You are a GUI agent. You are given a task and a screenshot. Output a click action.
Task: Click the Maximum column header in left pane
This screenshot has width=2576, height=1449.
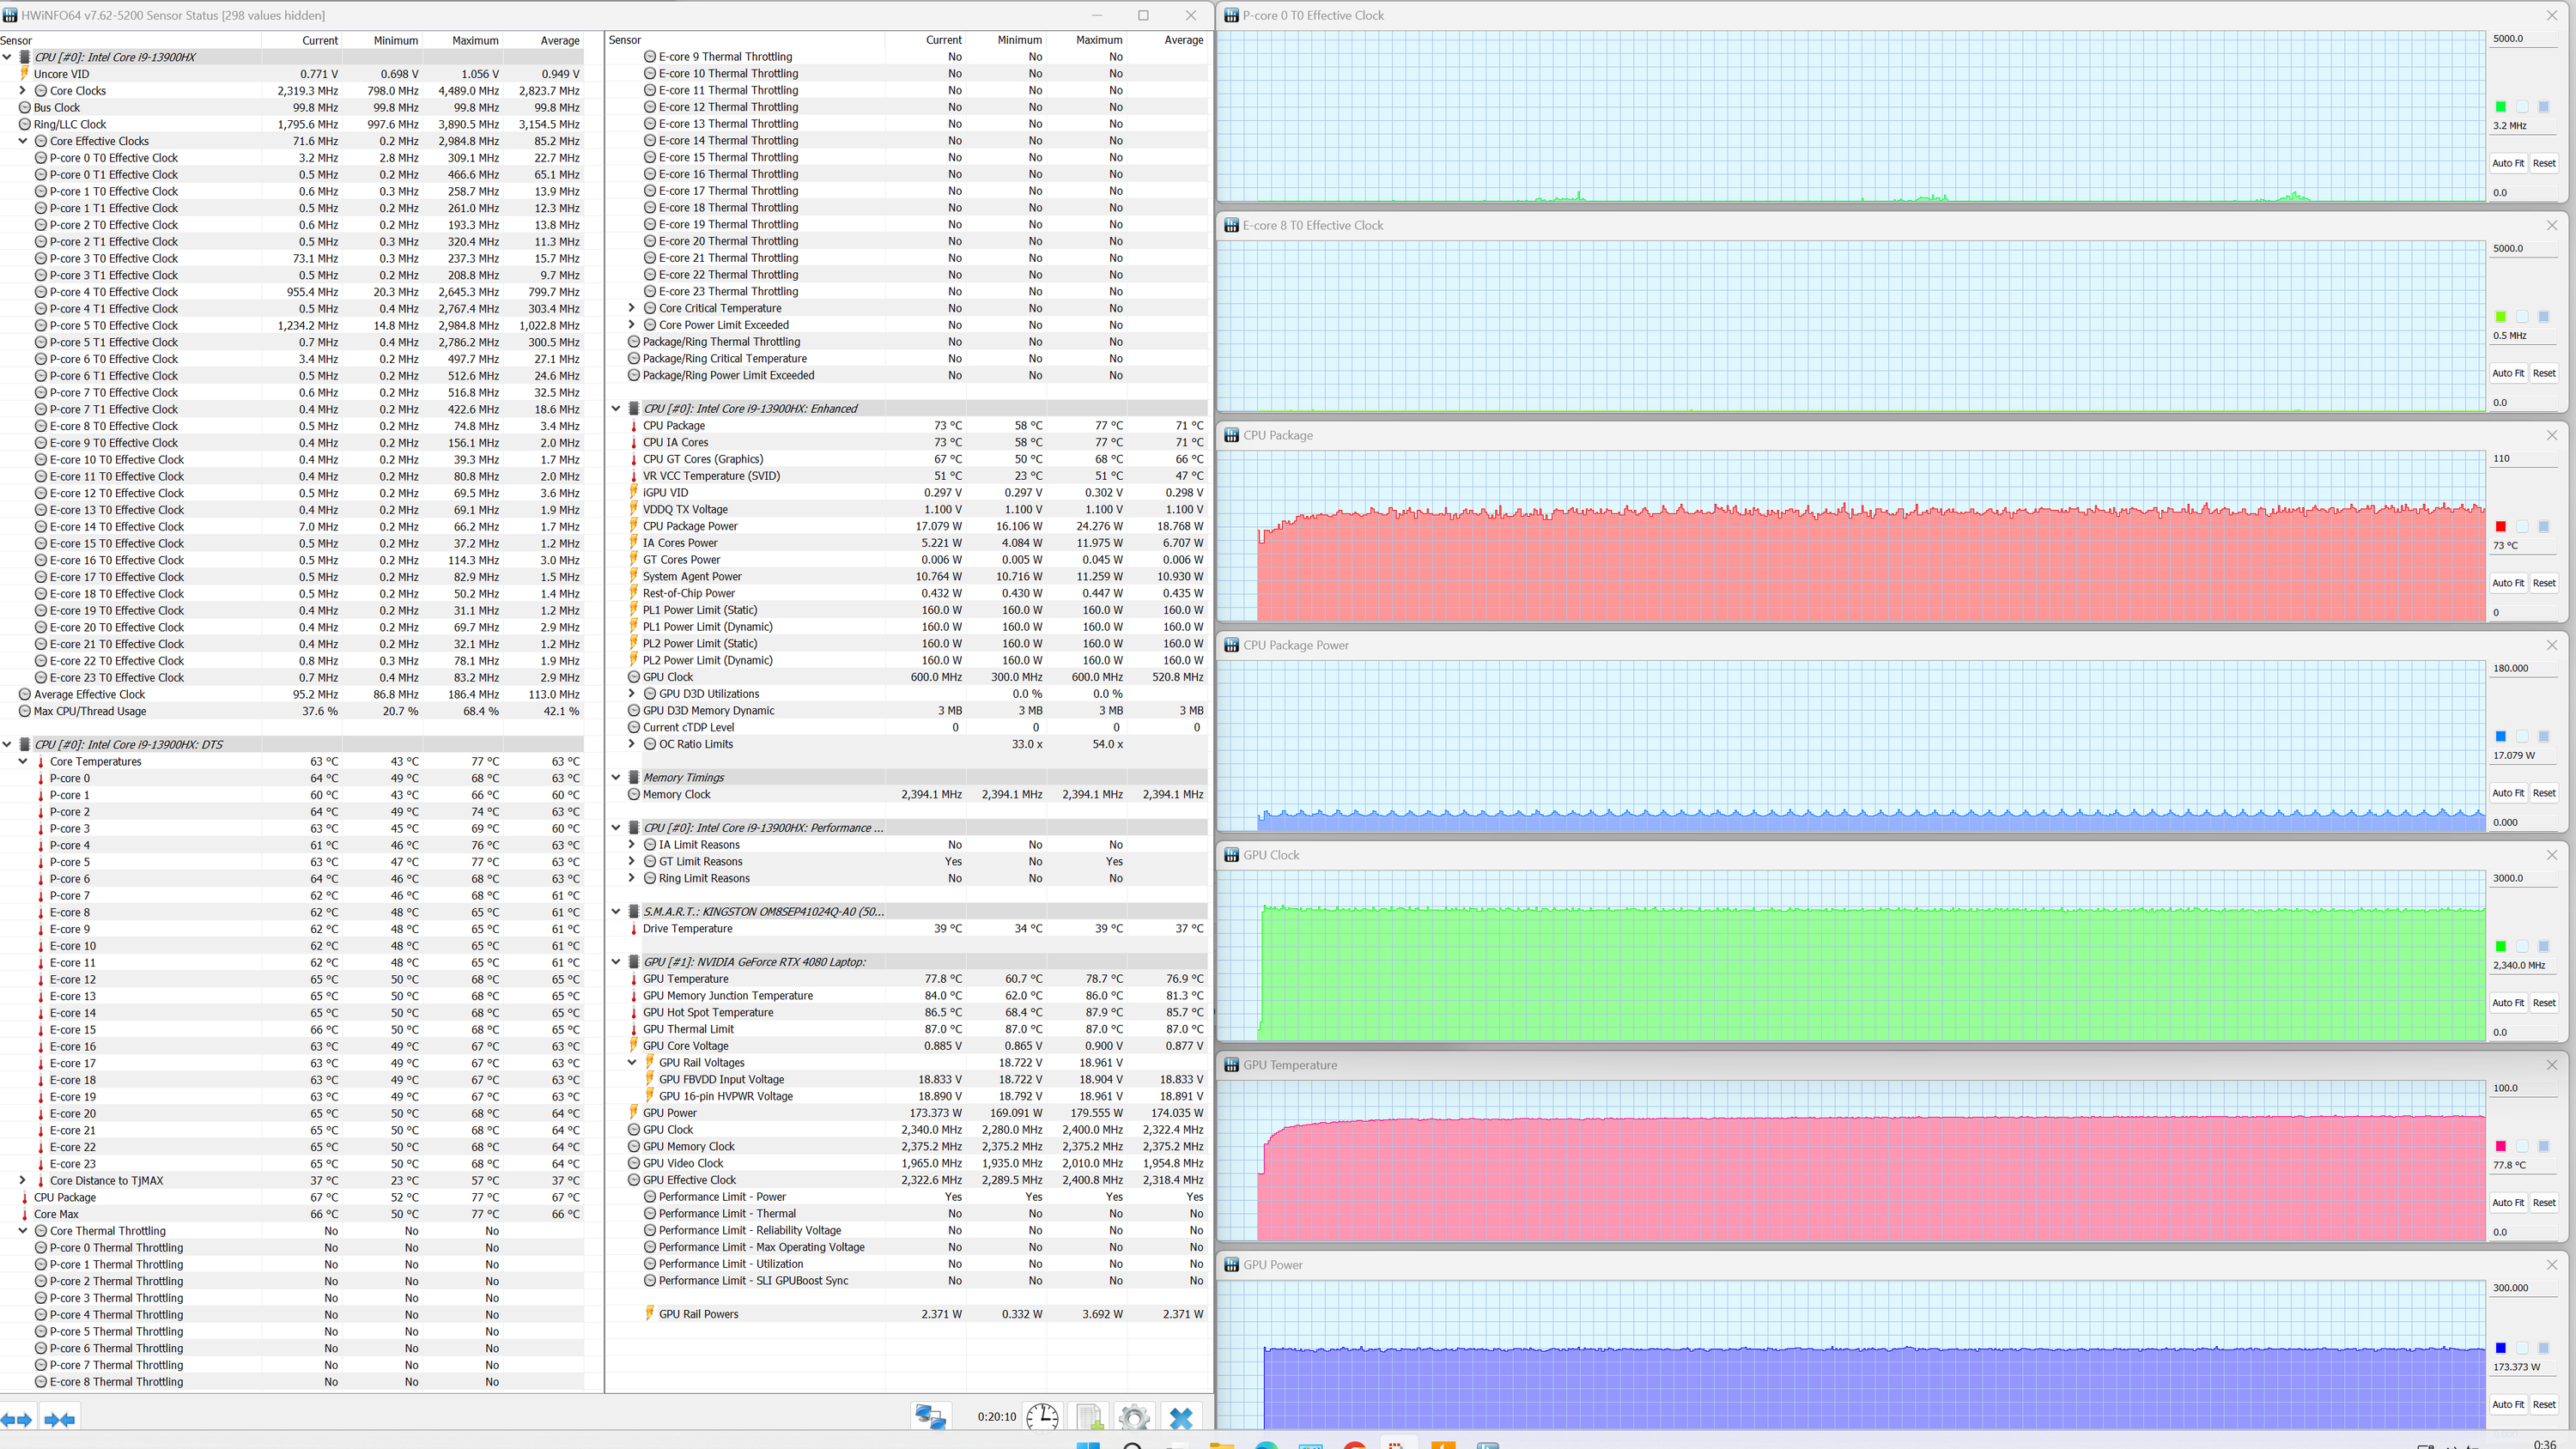[474, 40]
